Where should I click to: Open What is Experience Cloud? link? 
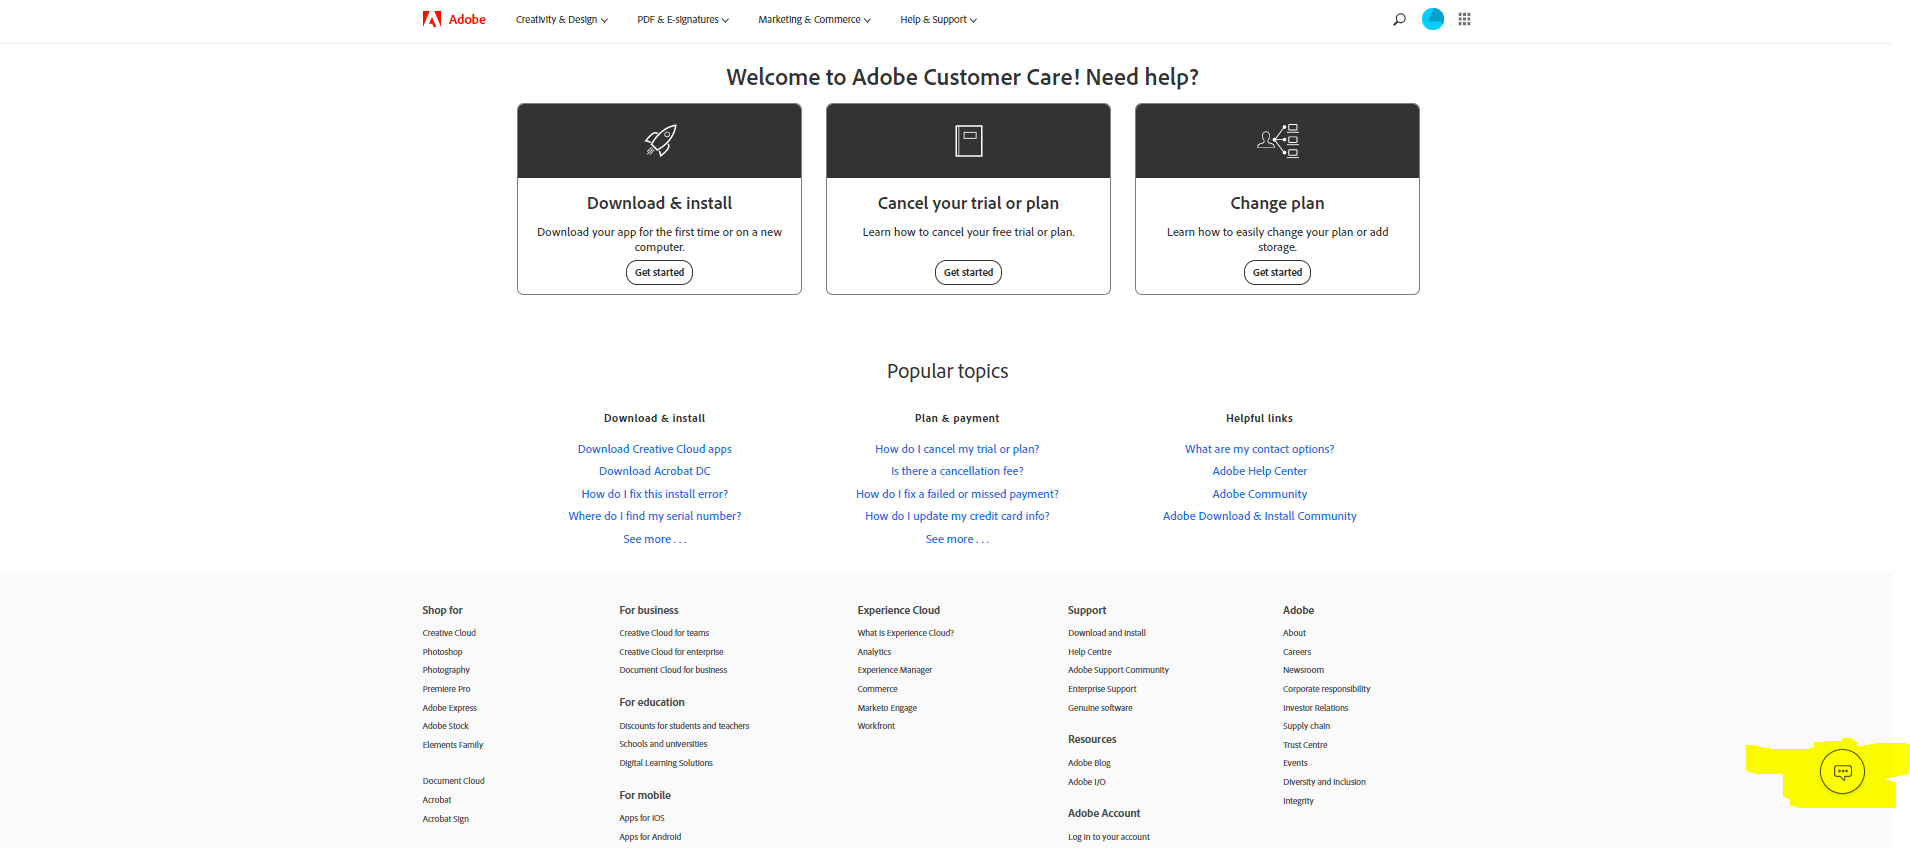point(906,633)
